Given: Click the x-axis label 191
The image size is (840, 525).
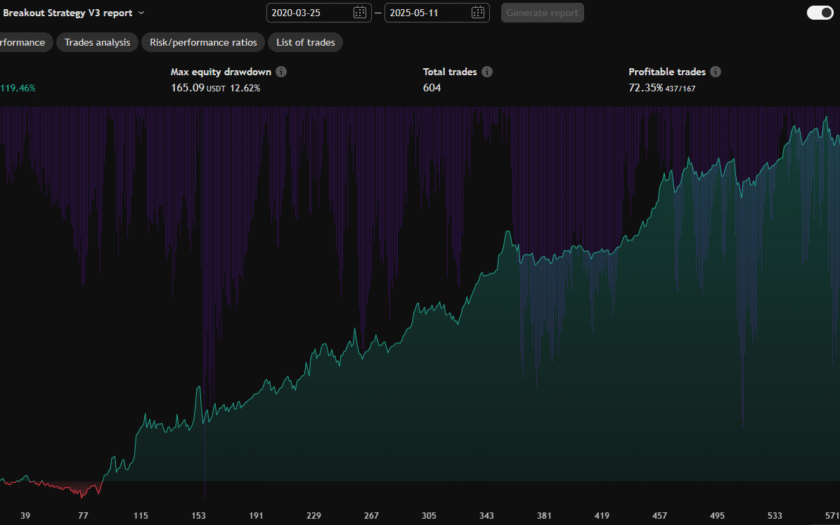Looking at the screenshot, I should point(256,516).
